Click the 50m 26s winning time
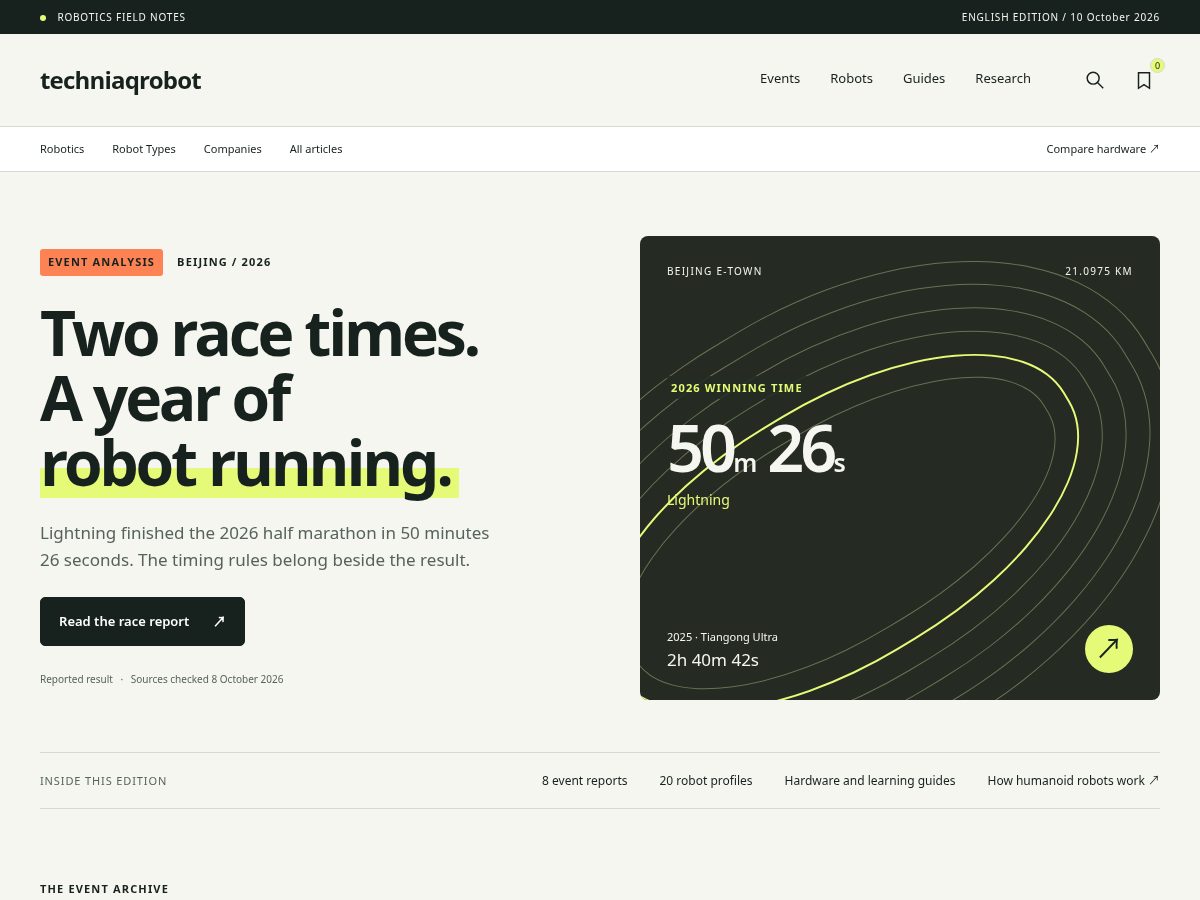 coord(756,450)
